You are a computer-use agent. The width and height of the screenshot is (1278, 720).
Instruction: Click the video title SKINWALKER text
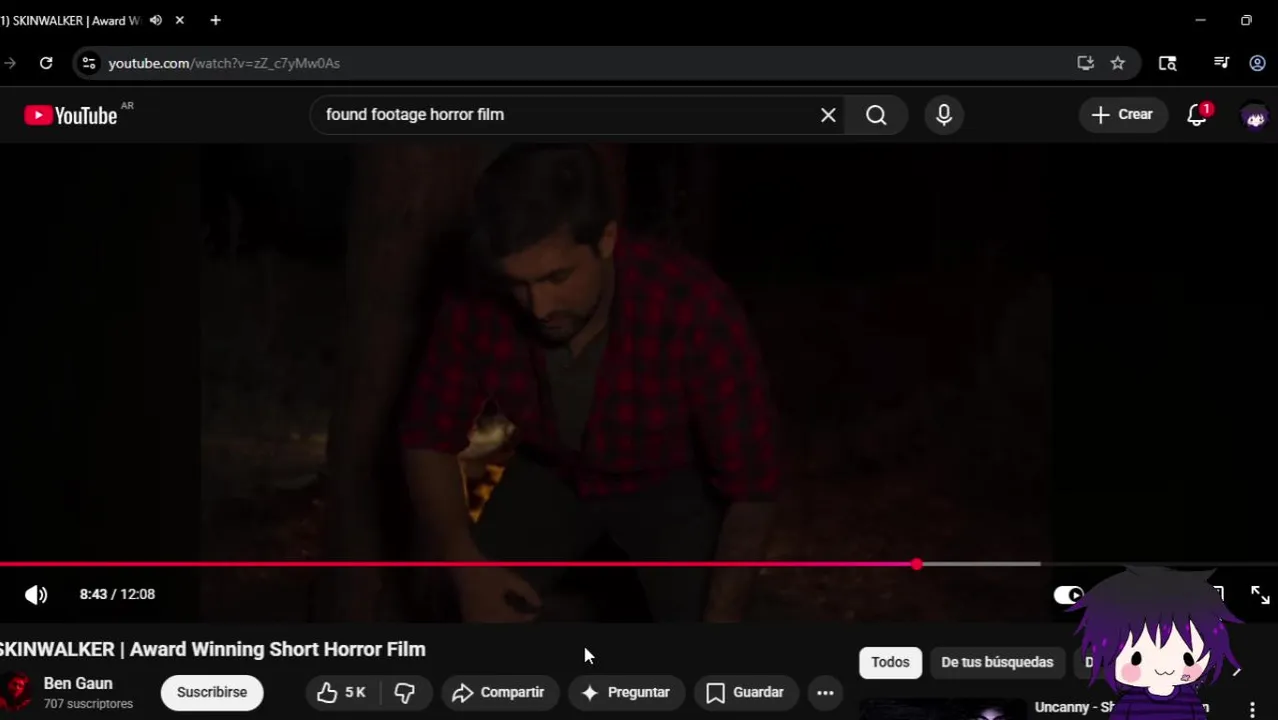pyautogui.click(x=213, y=650)
